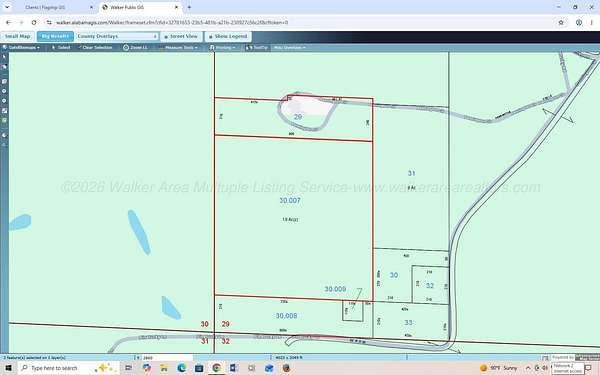Switch to Small Map view
Image resolution: width=600 pixels, height=375 pixels.
pyautogui.click(x=18, y=36)
